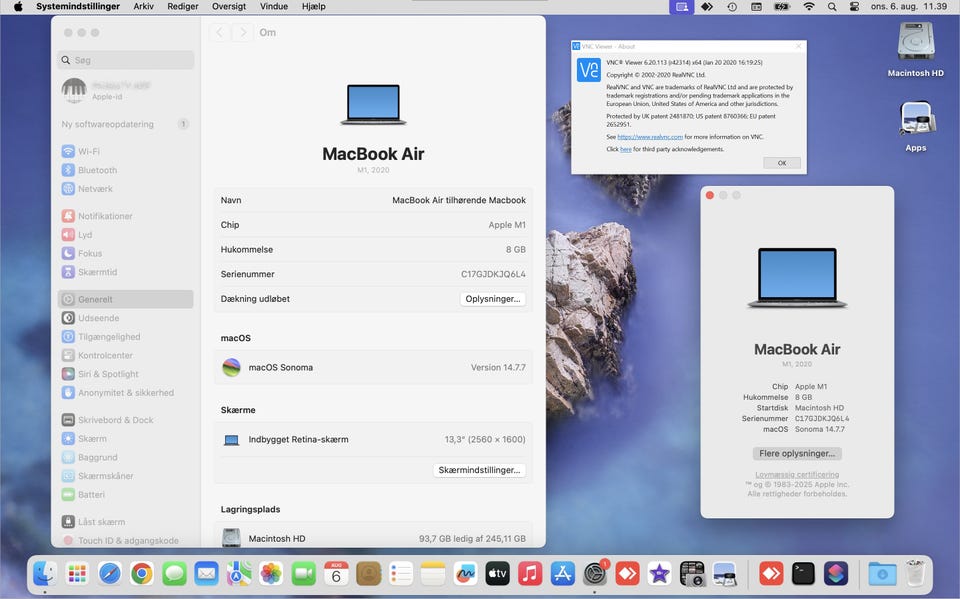Click the Søg search field

[125, 60]
